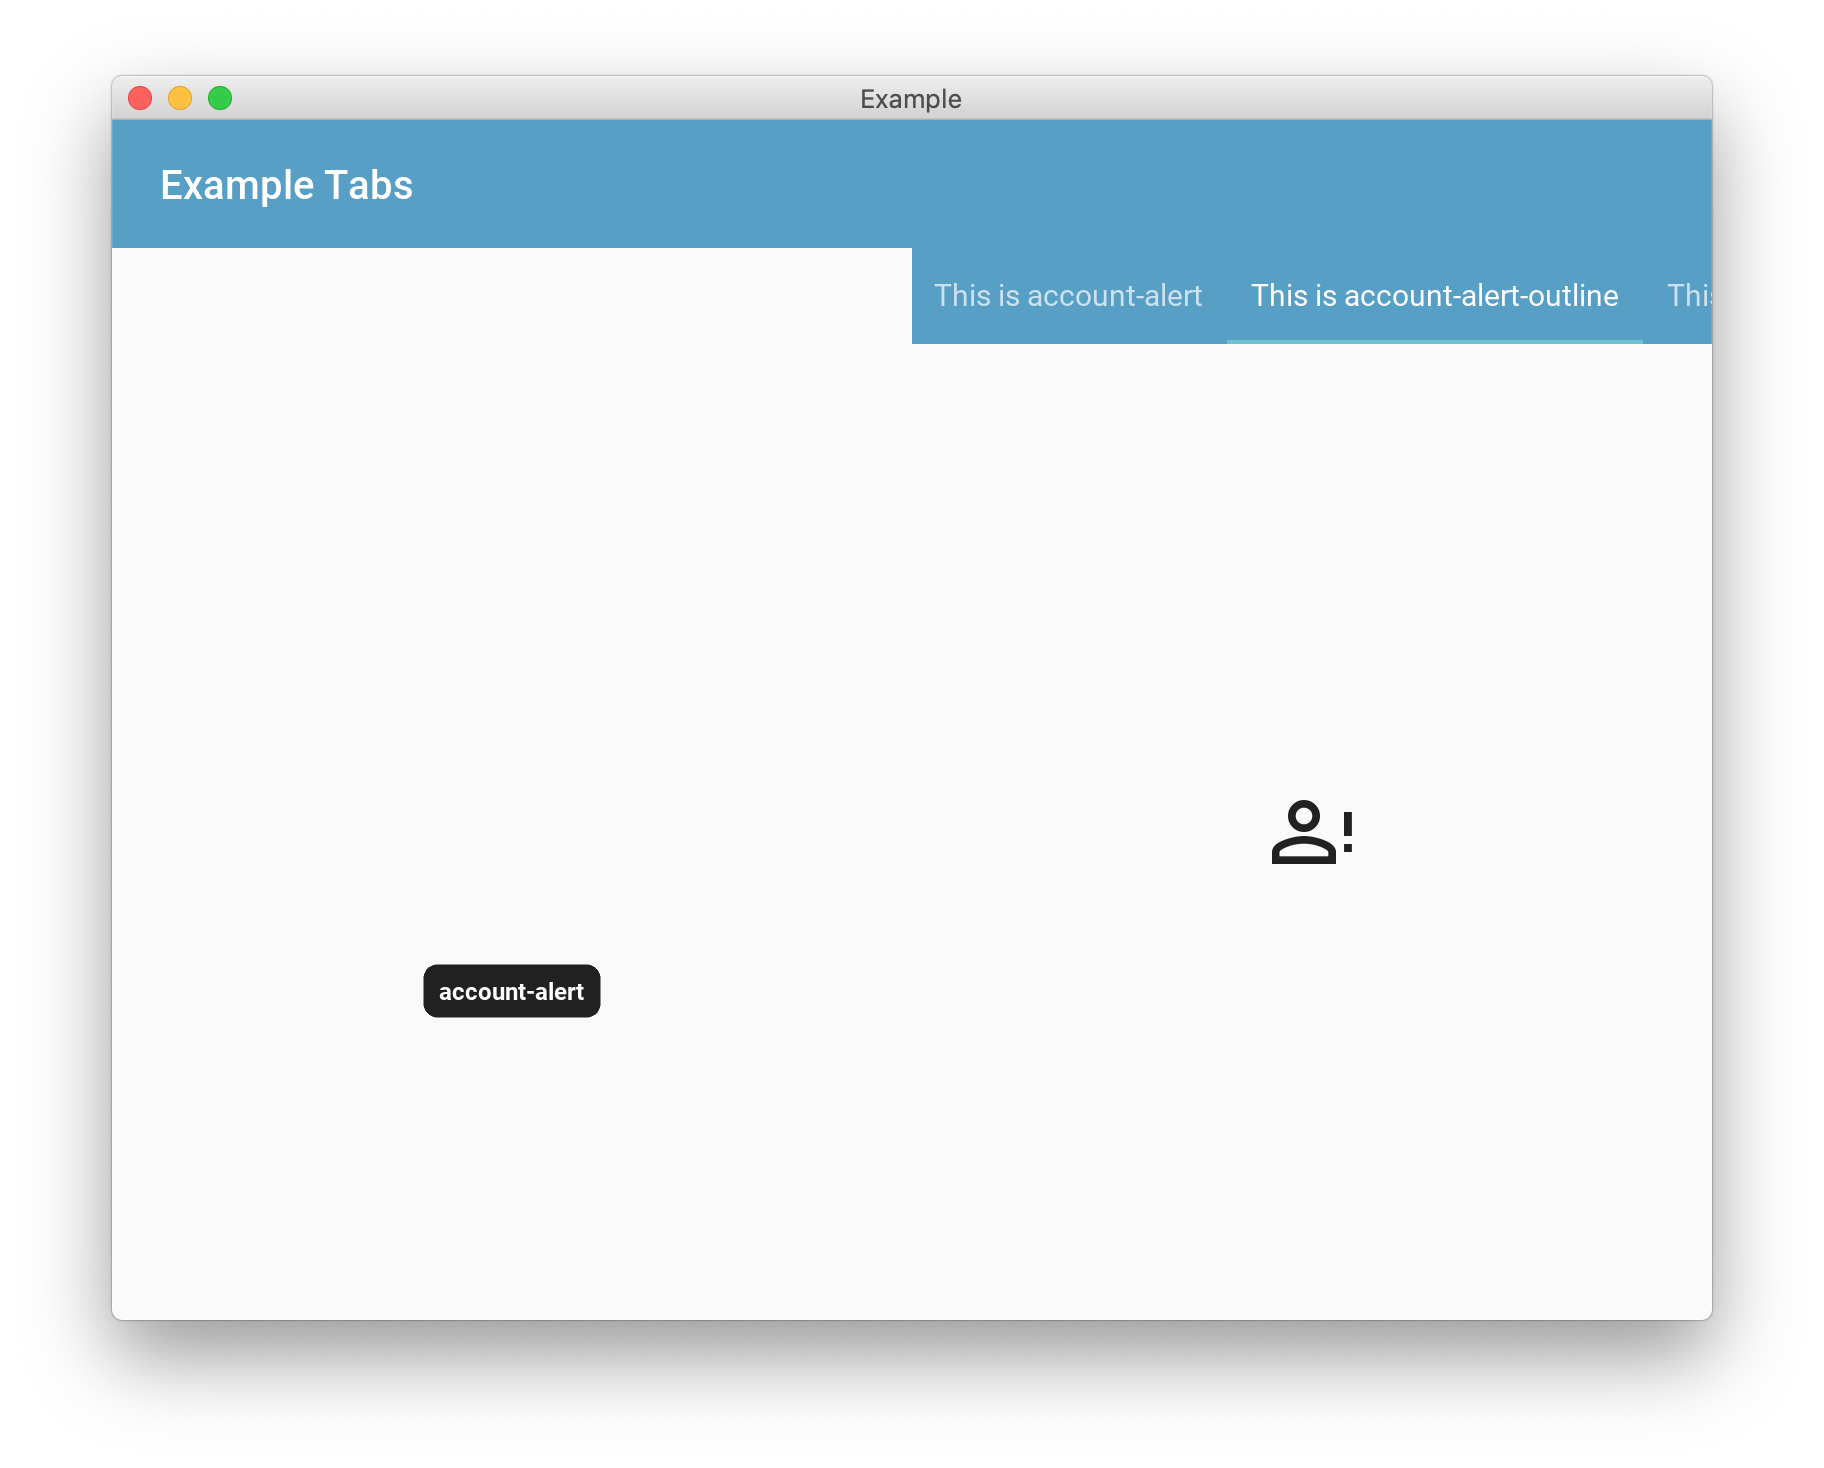The image size is (1824, 1468).
Task: Select the 'This is account-alert' tab
Action: click(1067, 296)
